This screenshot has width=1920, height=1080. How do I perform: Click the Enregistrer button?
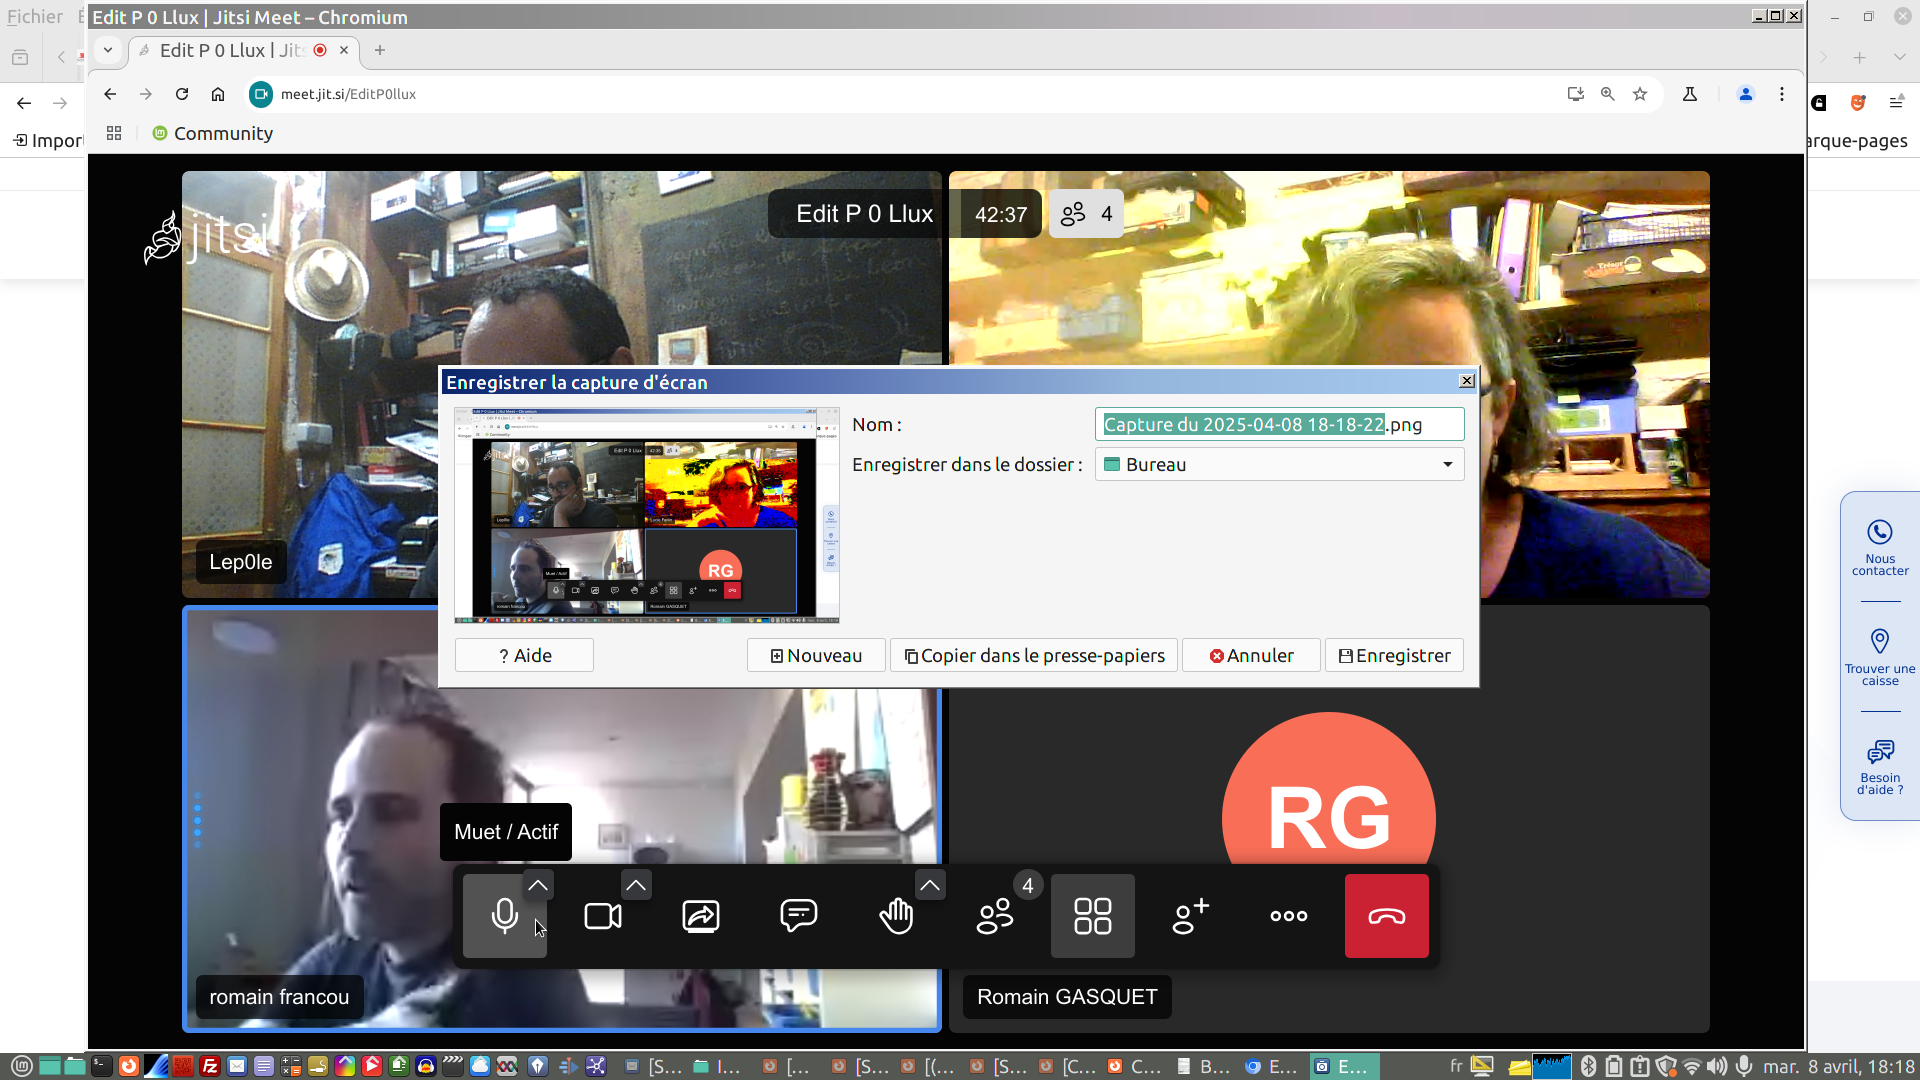[x=1394, y=656]
